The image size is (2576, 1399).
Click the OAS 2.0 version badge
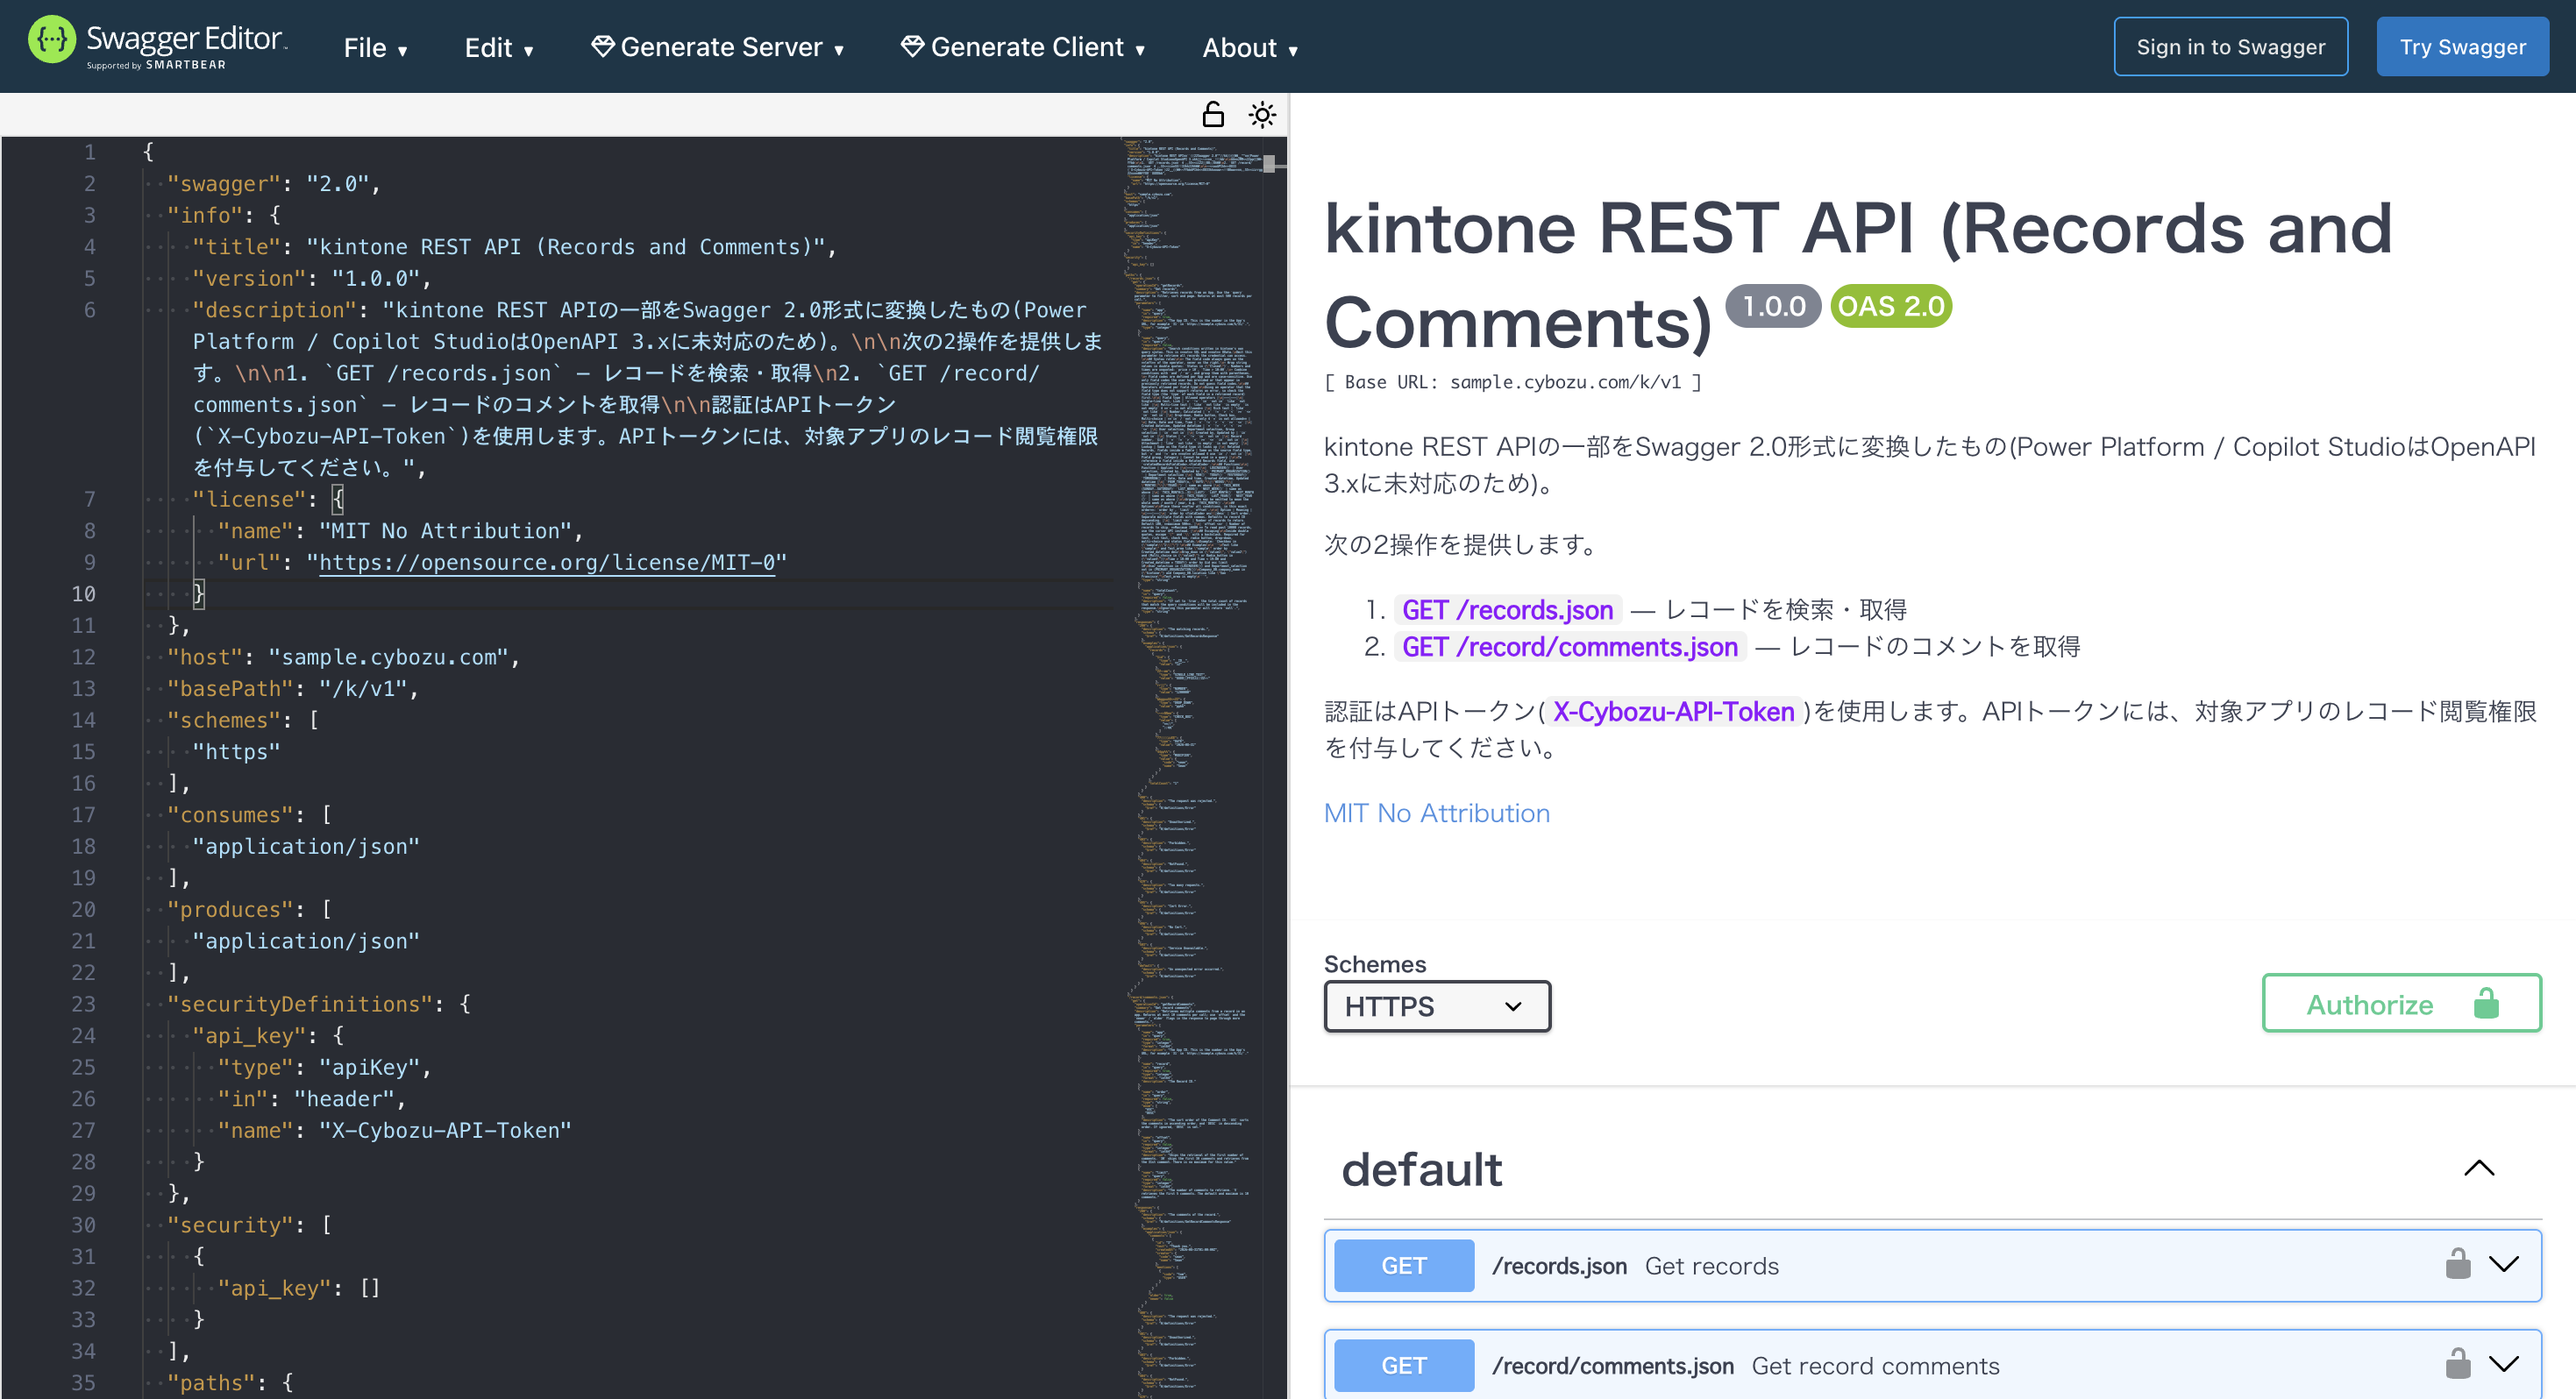pyautogui.click(x=1890, y=306)
